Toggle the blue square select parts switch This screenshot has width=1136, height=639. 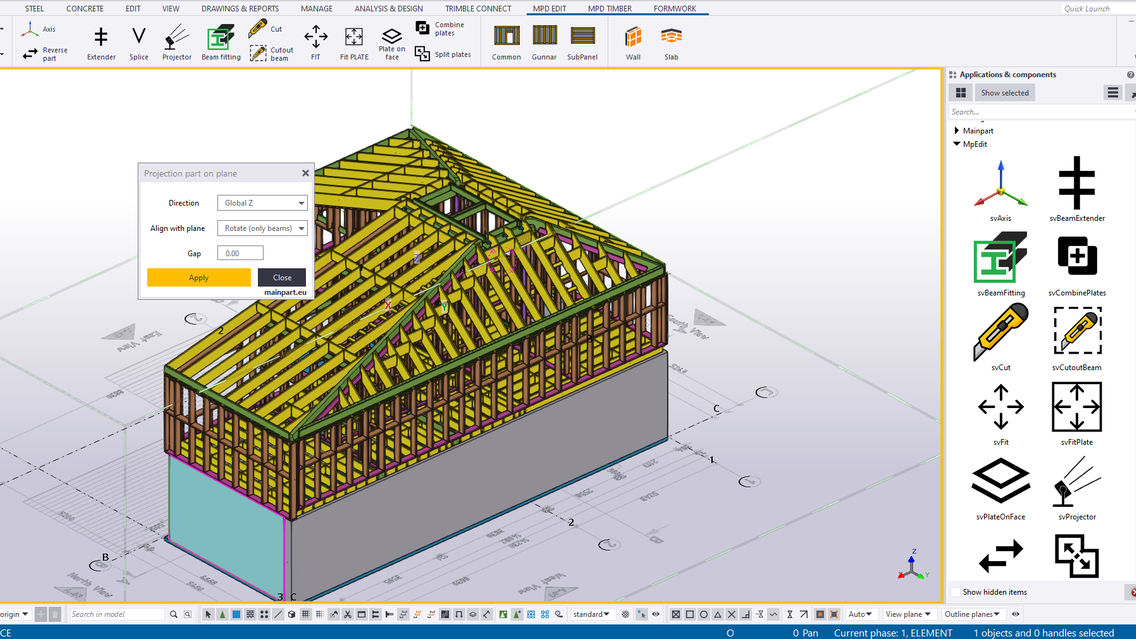[236, 614]
